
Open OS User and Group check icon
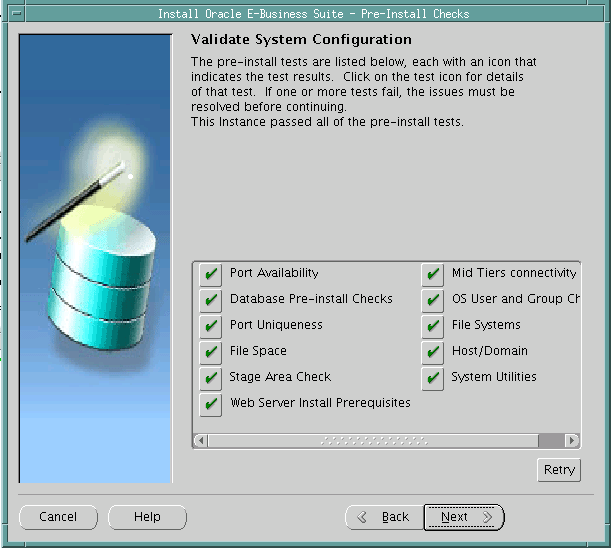pos(433,301)
